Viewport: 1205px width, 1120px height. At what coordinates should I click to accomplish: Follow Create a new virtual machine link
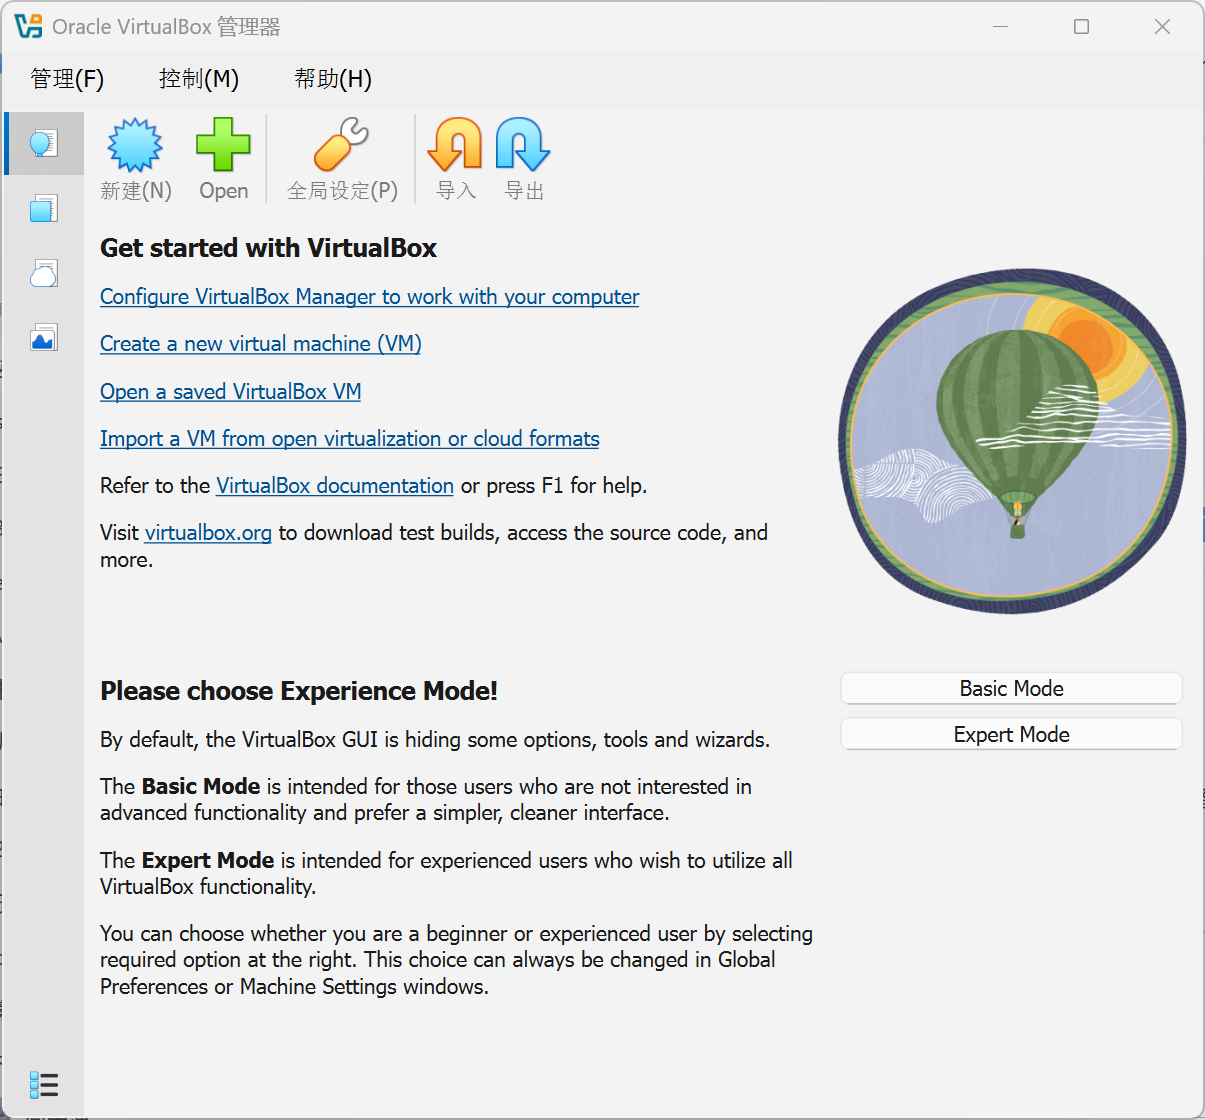(260, 344)
